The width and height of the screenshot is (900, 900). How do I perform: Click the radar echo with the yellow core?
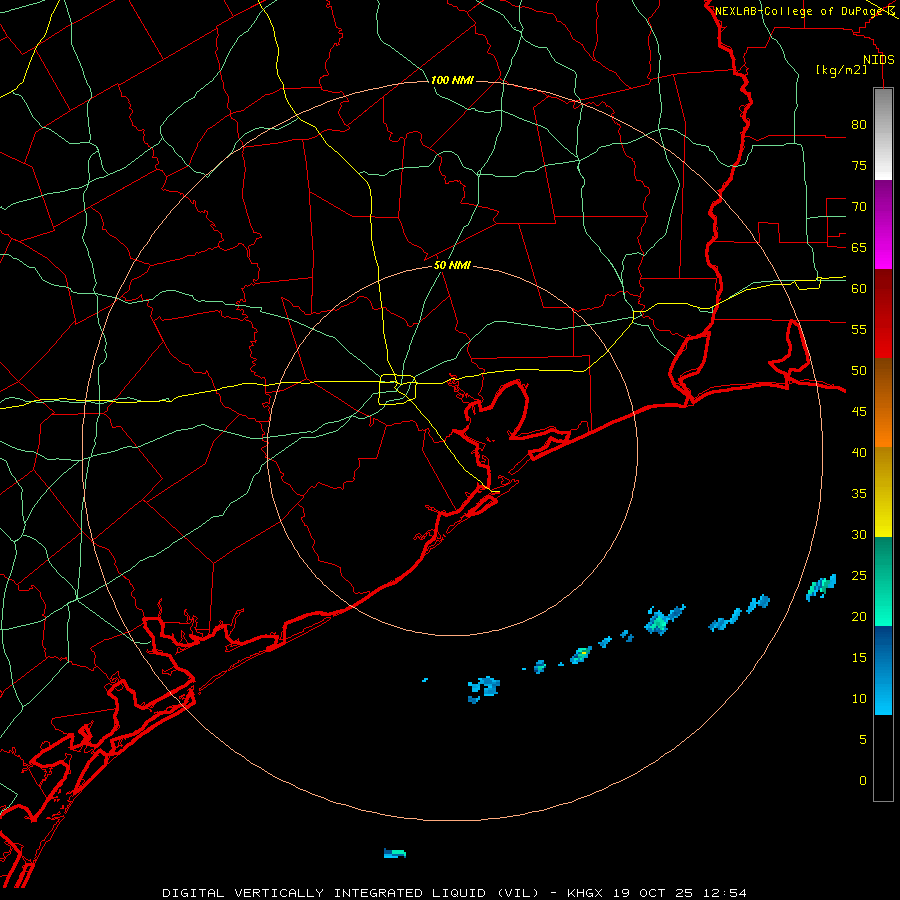click(x=581, y=654)
